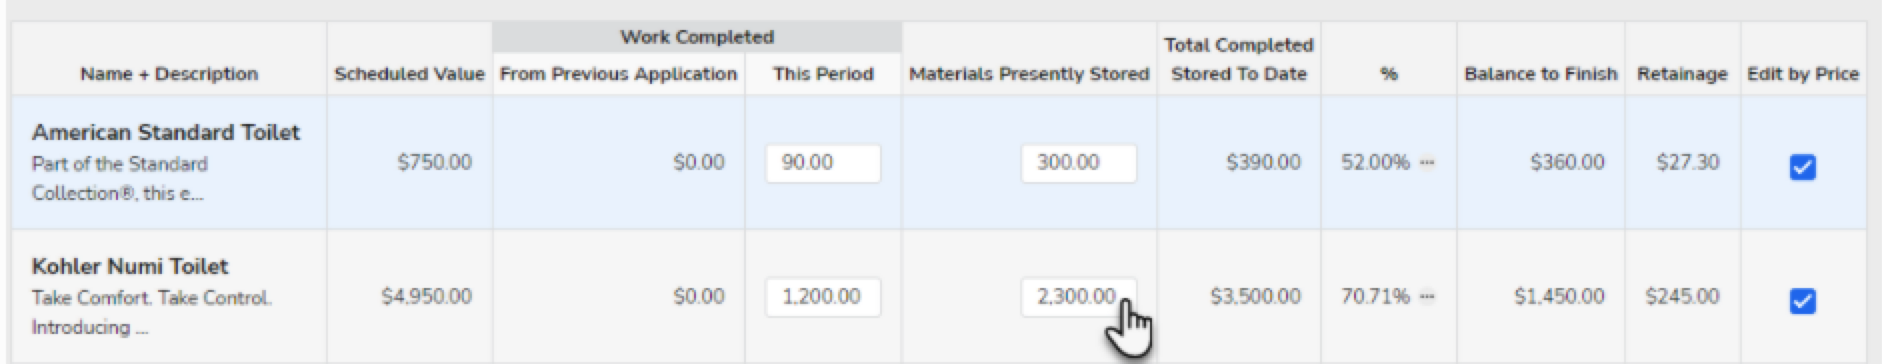
Task: Expand truncated description 'Take Comfort. Take Control.'
Action: point(151,312)
